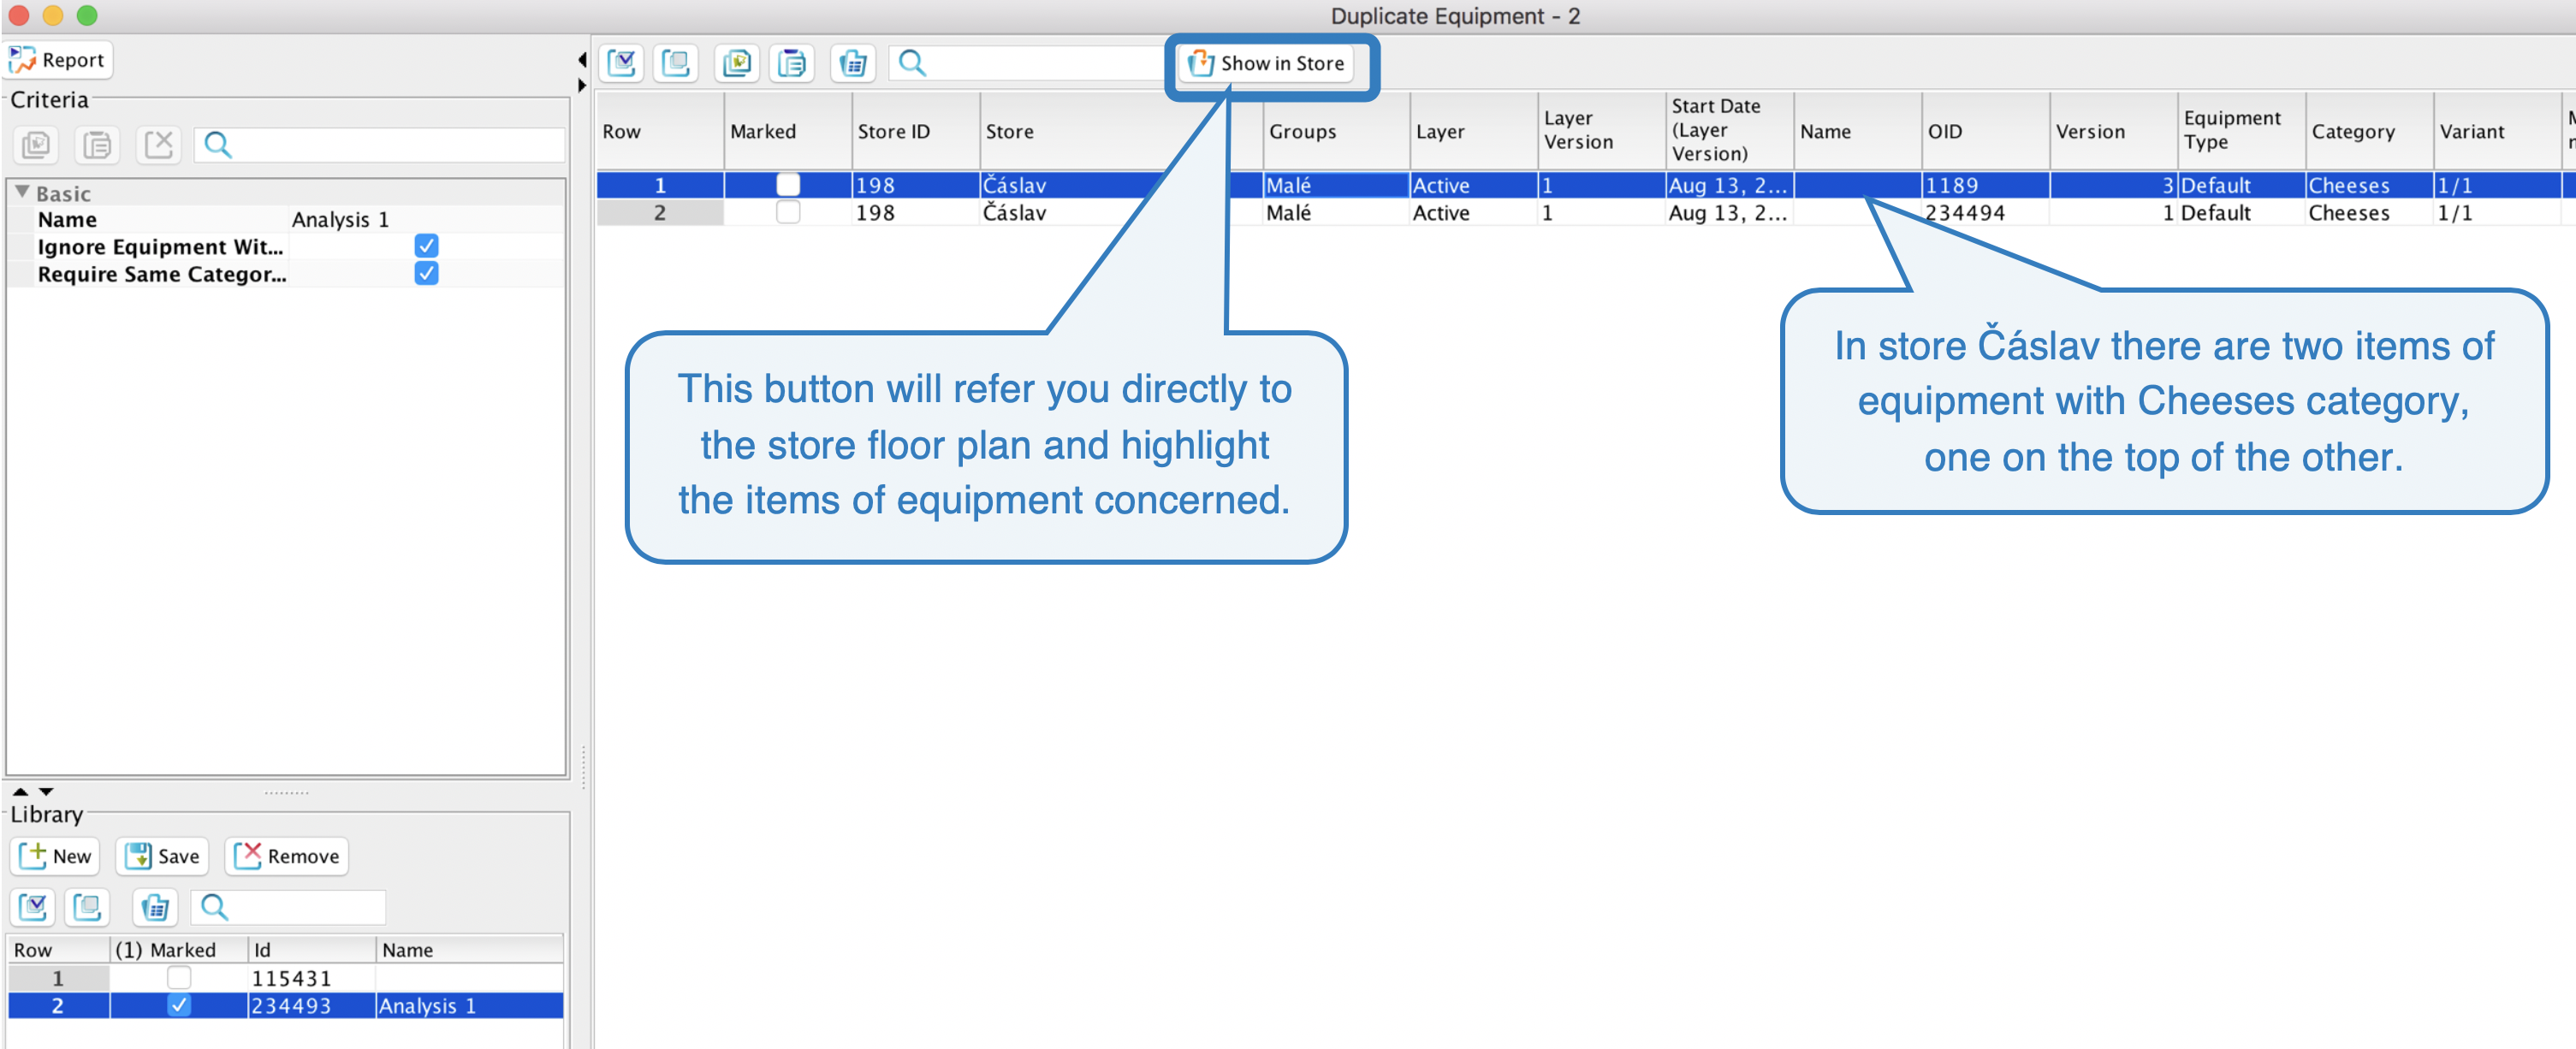Sort by Category column header
The height and width of the screenshot is (1049, 2576).
pyautogui.click(x=2352, y=131)
